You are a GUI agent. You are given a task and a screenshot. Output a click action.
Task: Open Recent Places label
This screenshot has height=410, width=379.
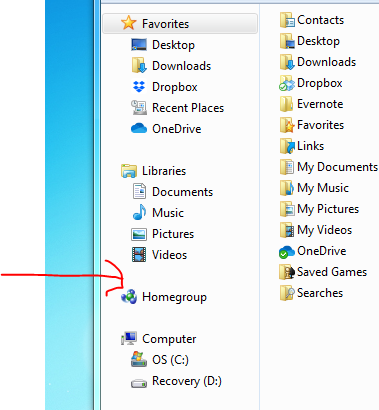188,108
